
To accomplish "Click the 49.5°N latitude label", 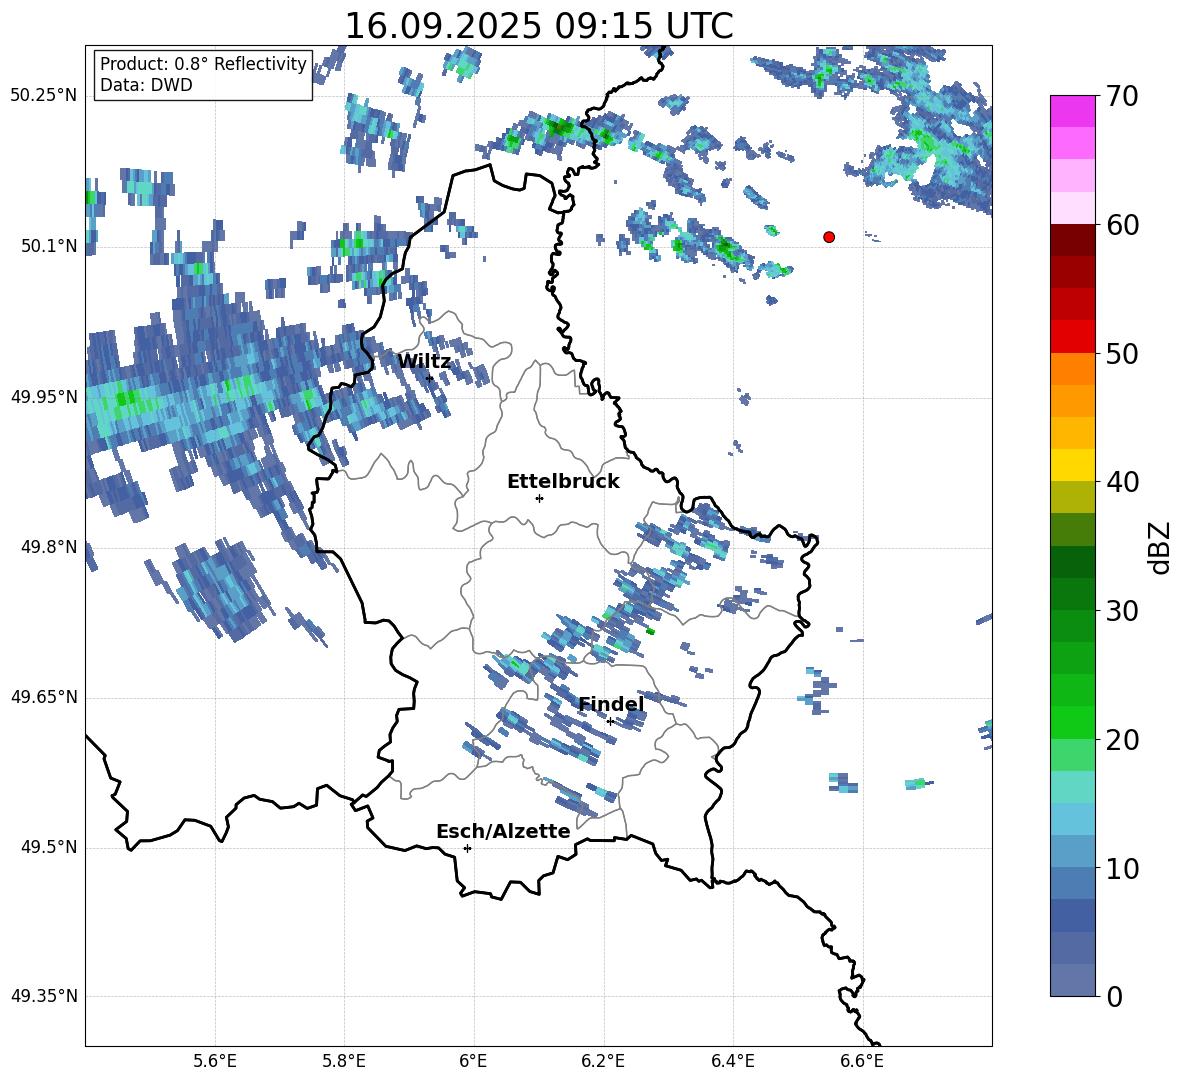I will point(49,847).
